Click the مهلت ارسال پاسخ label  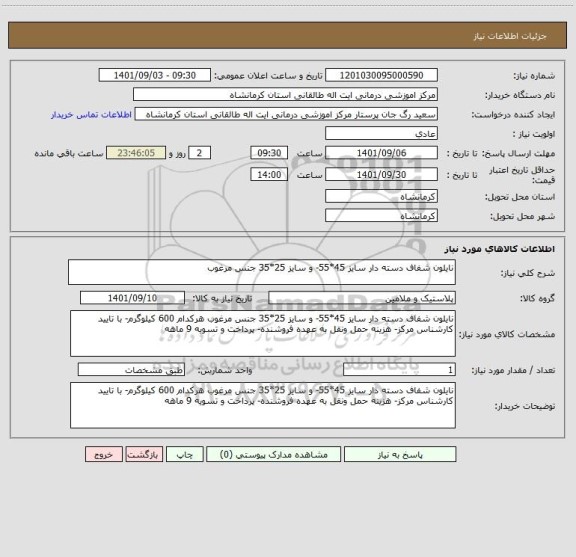coord(518,153)
